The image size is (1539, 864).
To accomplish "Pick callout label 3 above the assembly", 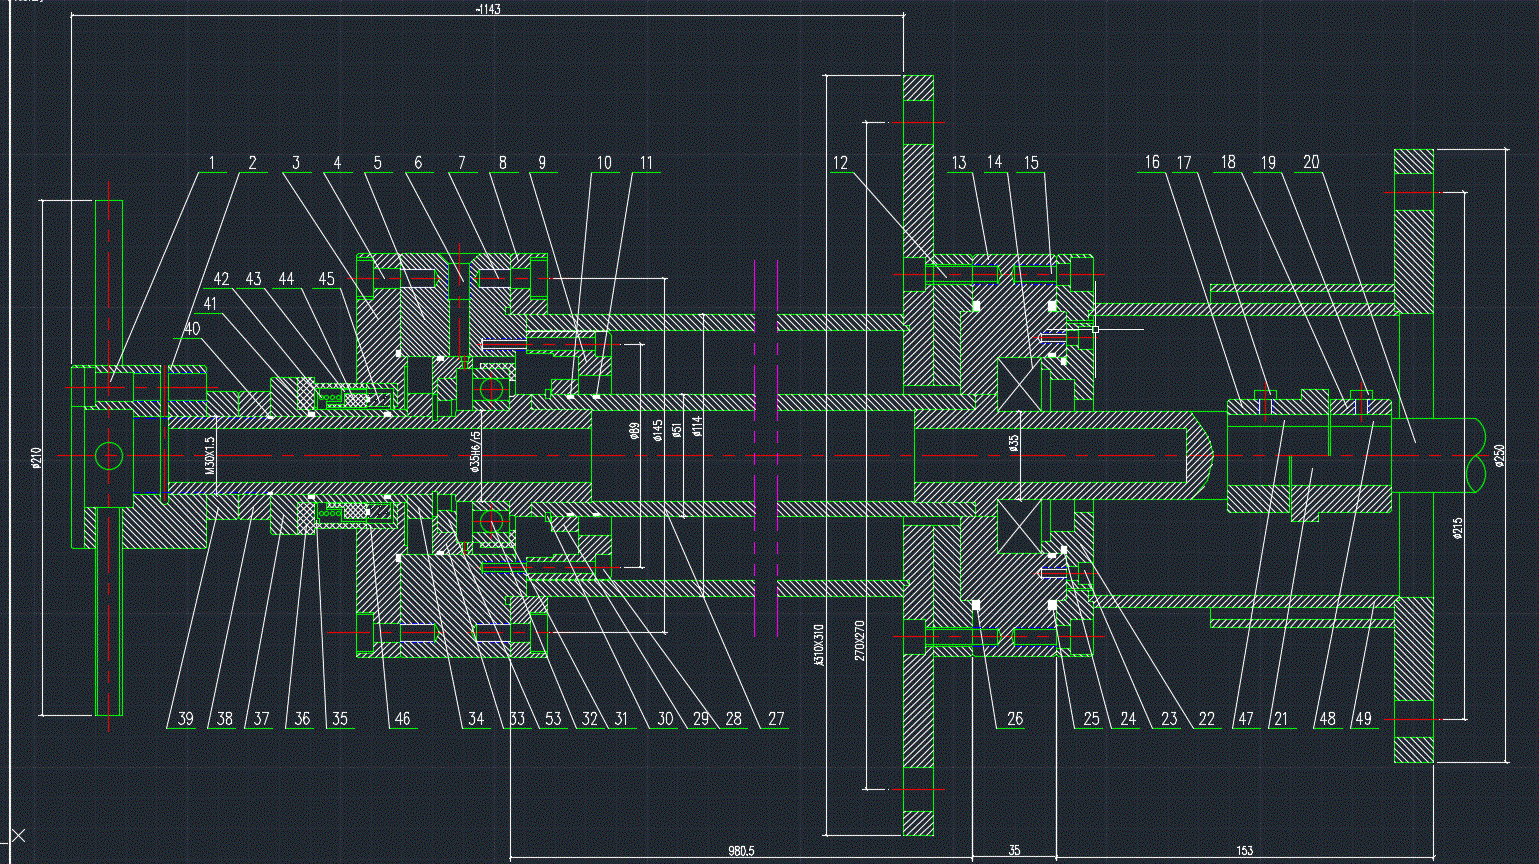I will pos(296,163).
